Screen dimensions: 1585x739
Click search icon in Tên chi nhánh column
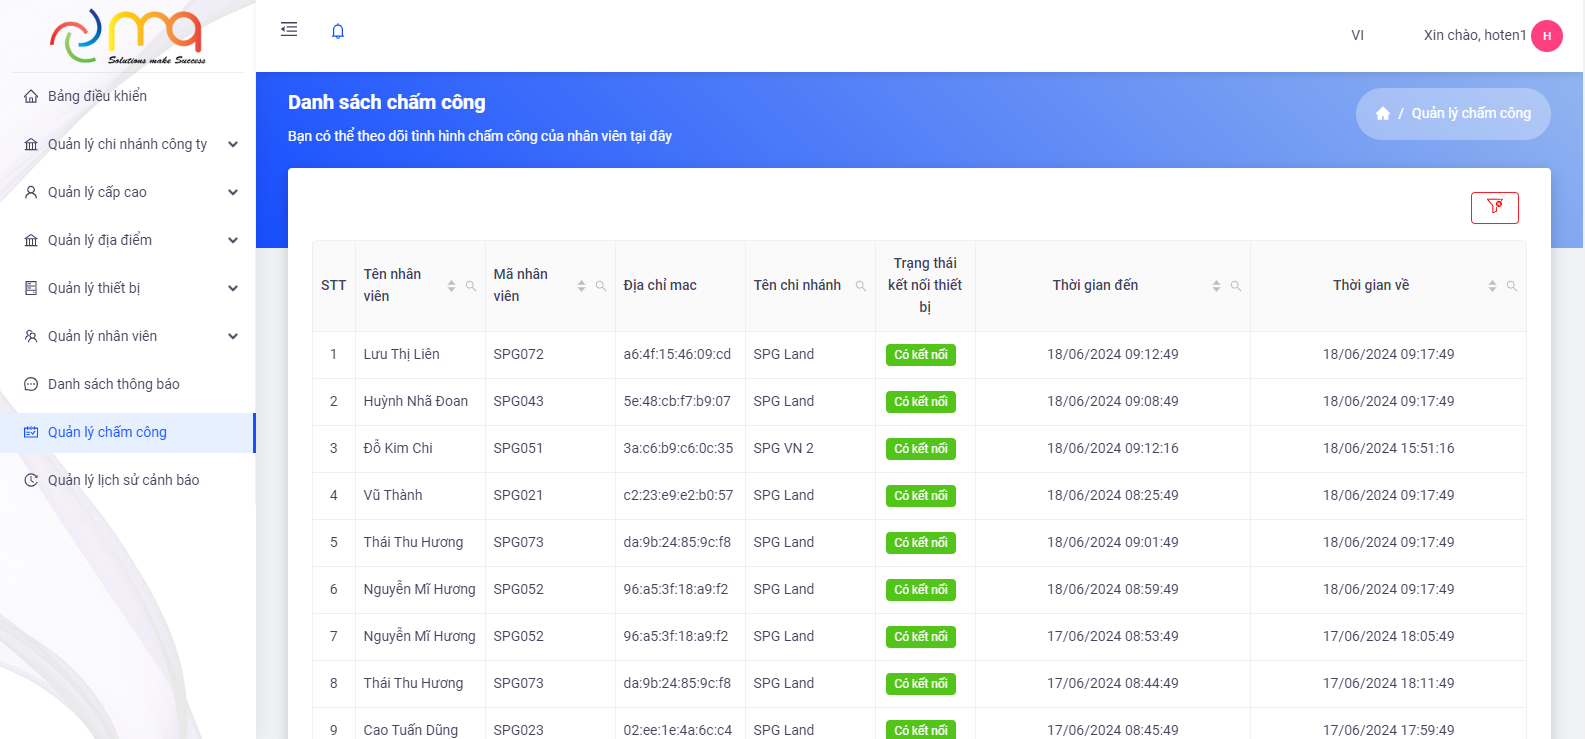point(860,286)
